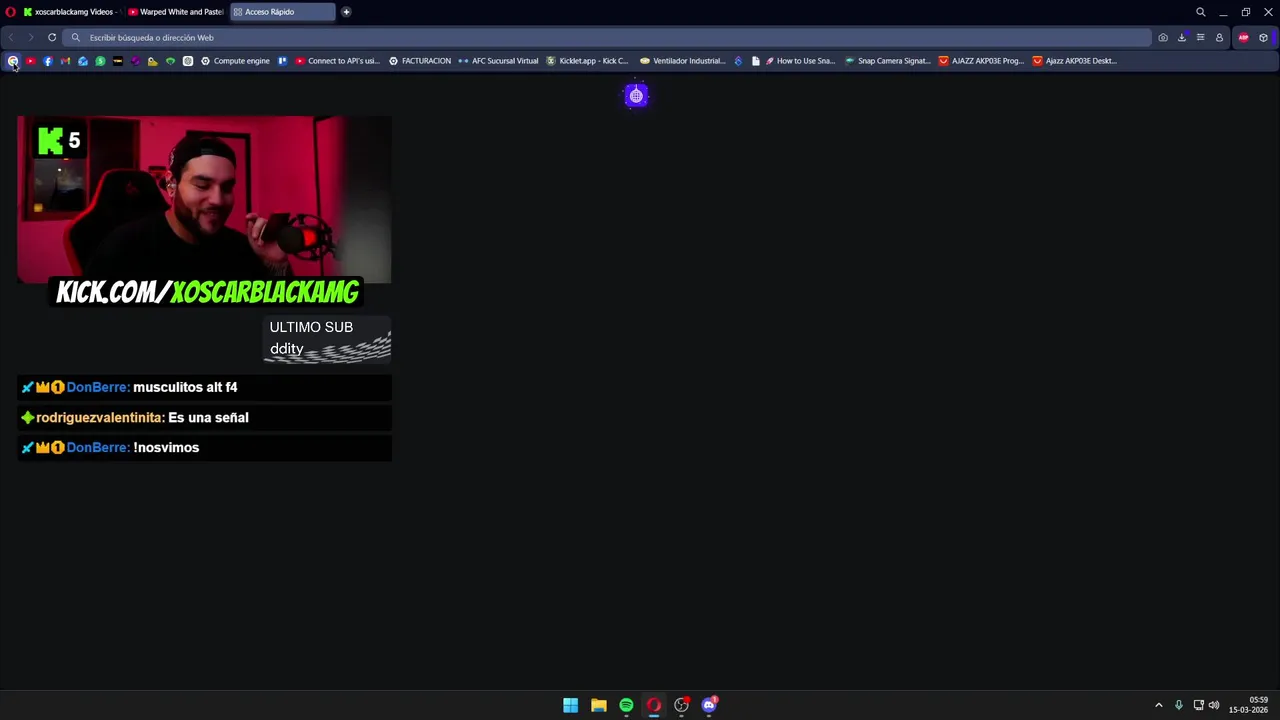Open the volume speaker tray icon
1280x720 pixels.
1214,705
